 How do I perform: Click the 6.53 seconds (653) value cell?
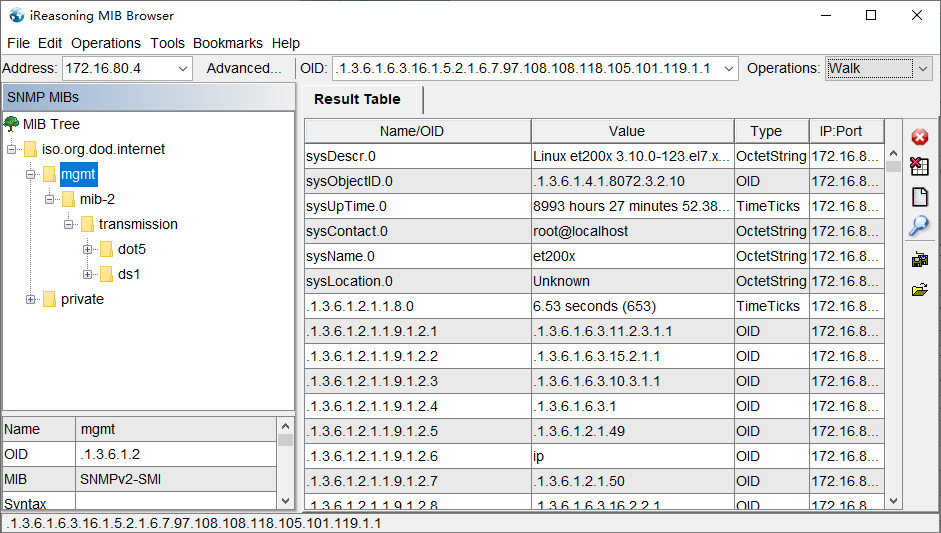click(x=633, y=306)
